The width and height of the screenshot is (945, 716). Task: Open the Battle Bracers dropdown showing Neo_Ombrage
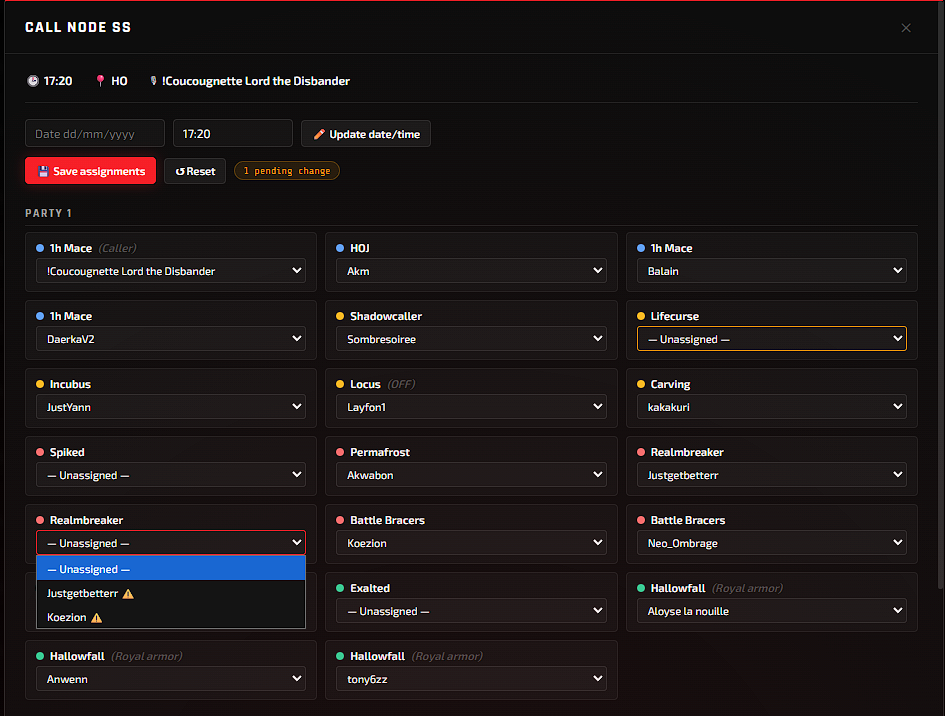[771, 543]
